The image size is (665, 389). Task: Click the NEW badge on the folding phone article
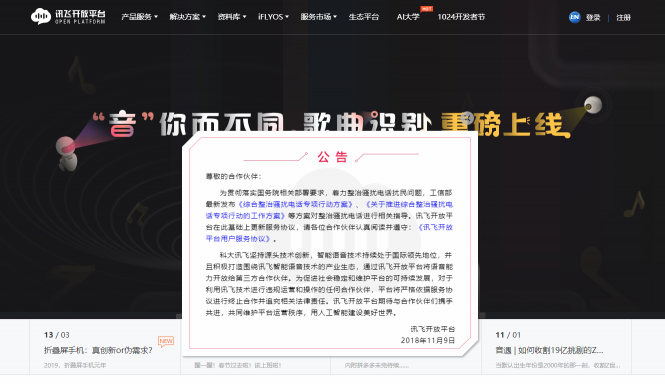(166, 341)
